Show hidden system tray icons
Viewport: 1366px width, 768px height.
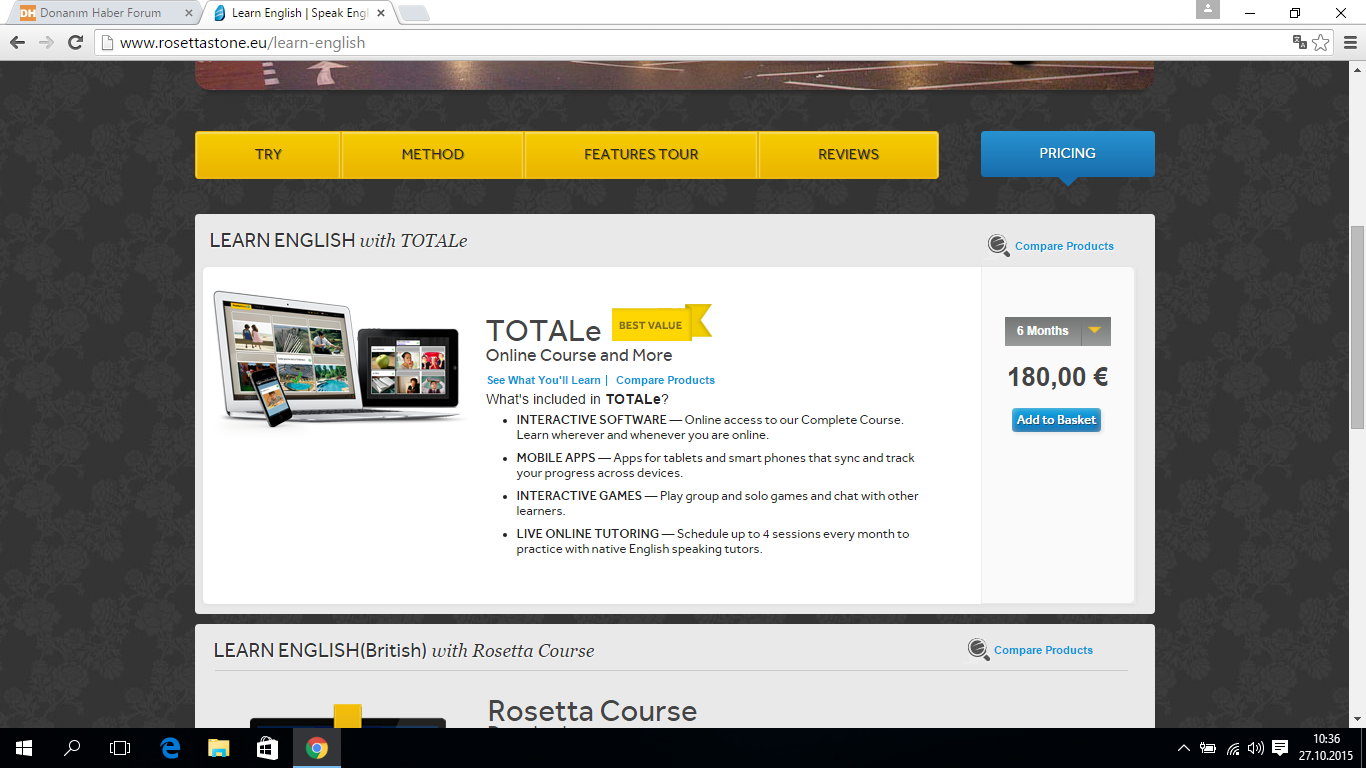coord(1184,748)
